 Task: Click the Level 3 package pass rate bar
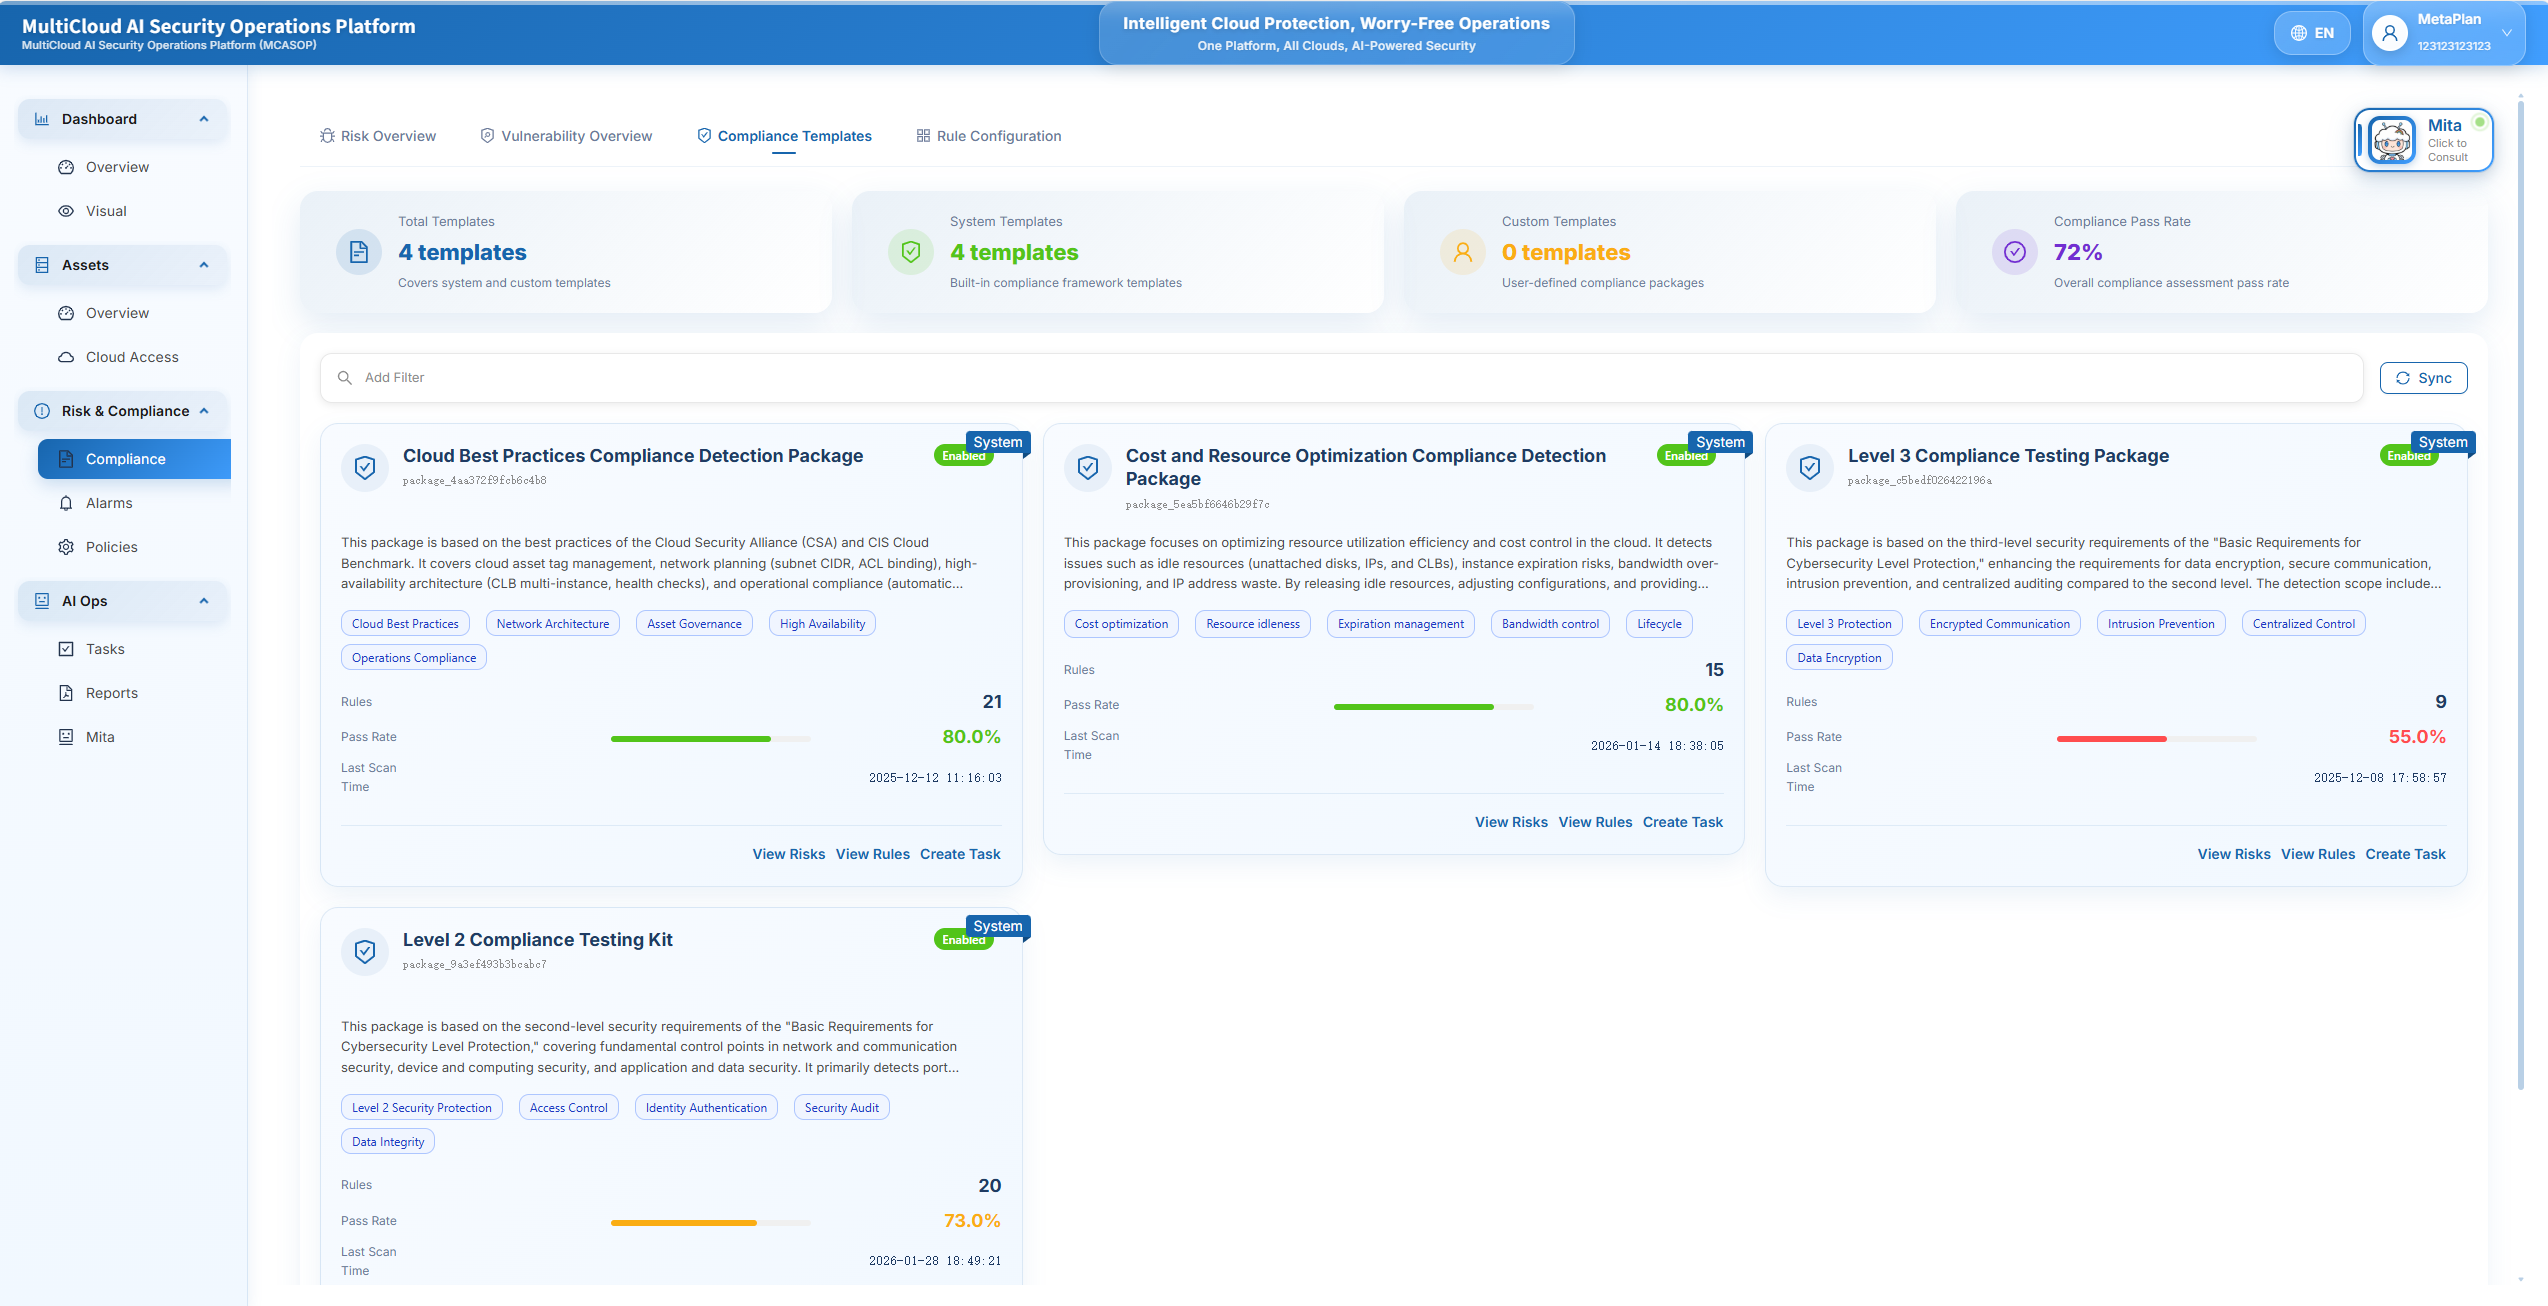[x=2155, y=738]
